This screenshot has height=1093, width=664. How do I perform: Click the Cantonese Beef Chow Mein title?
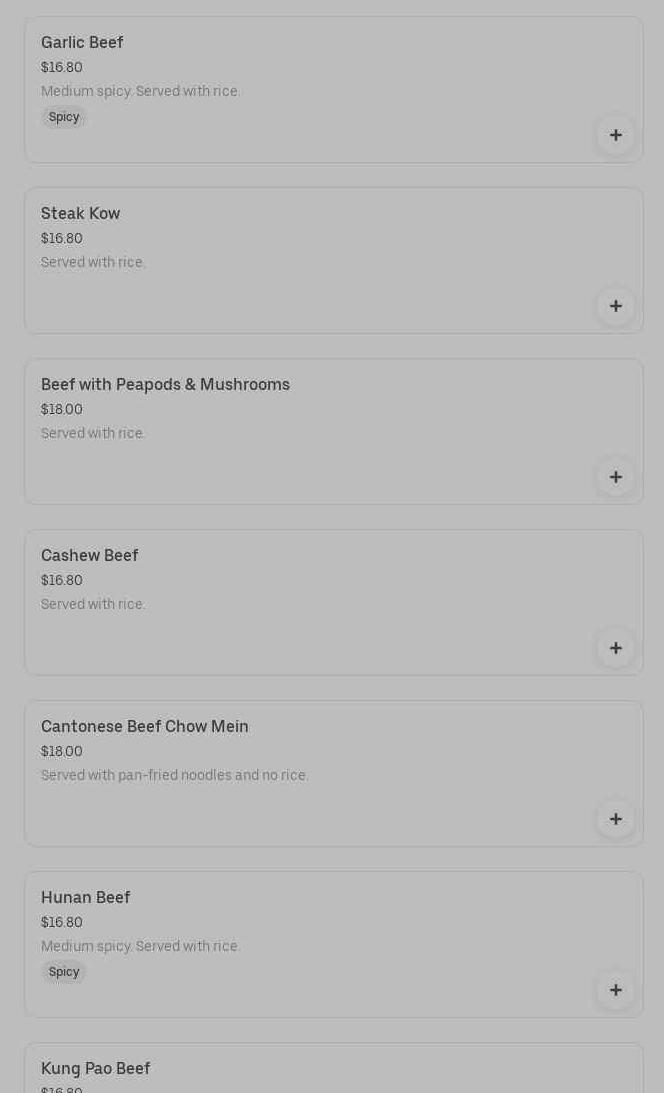coord(145,727)
